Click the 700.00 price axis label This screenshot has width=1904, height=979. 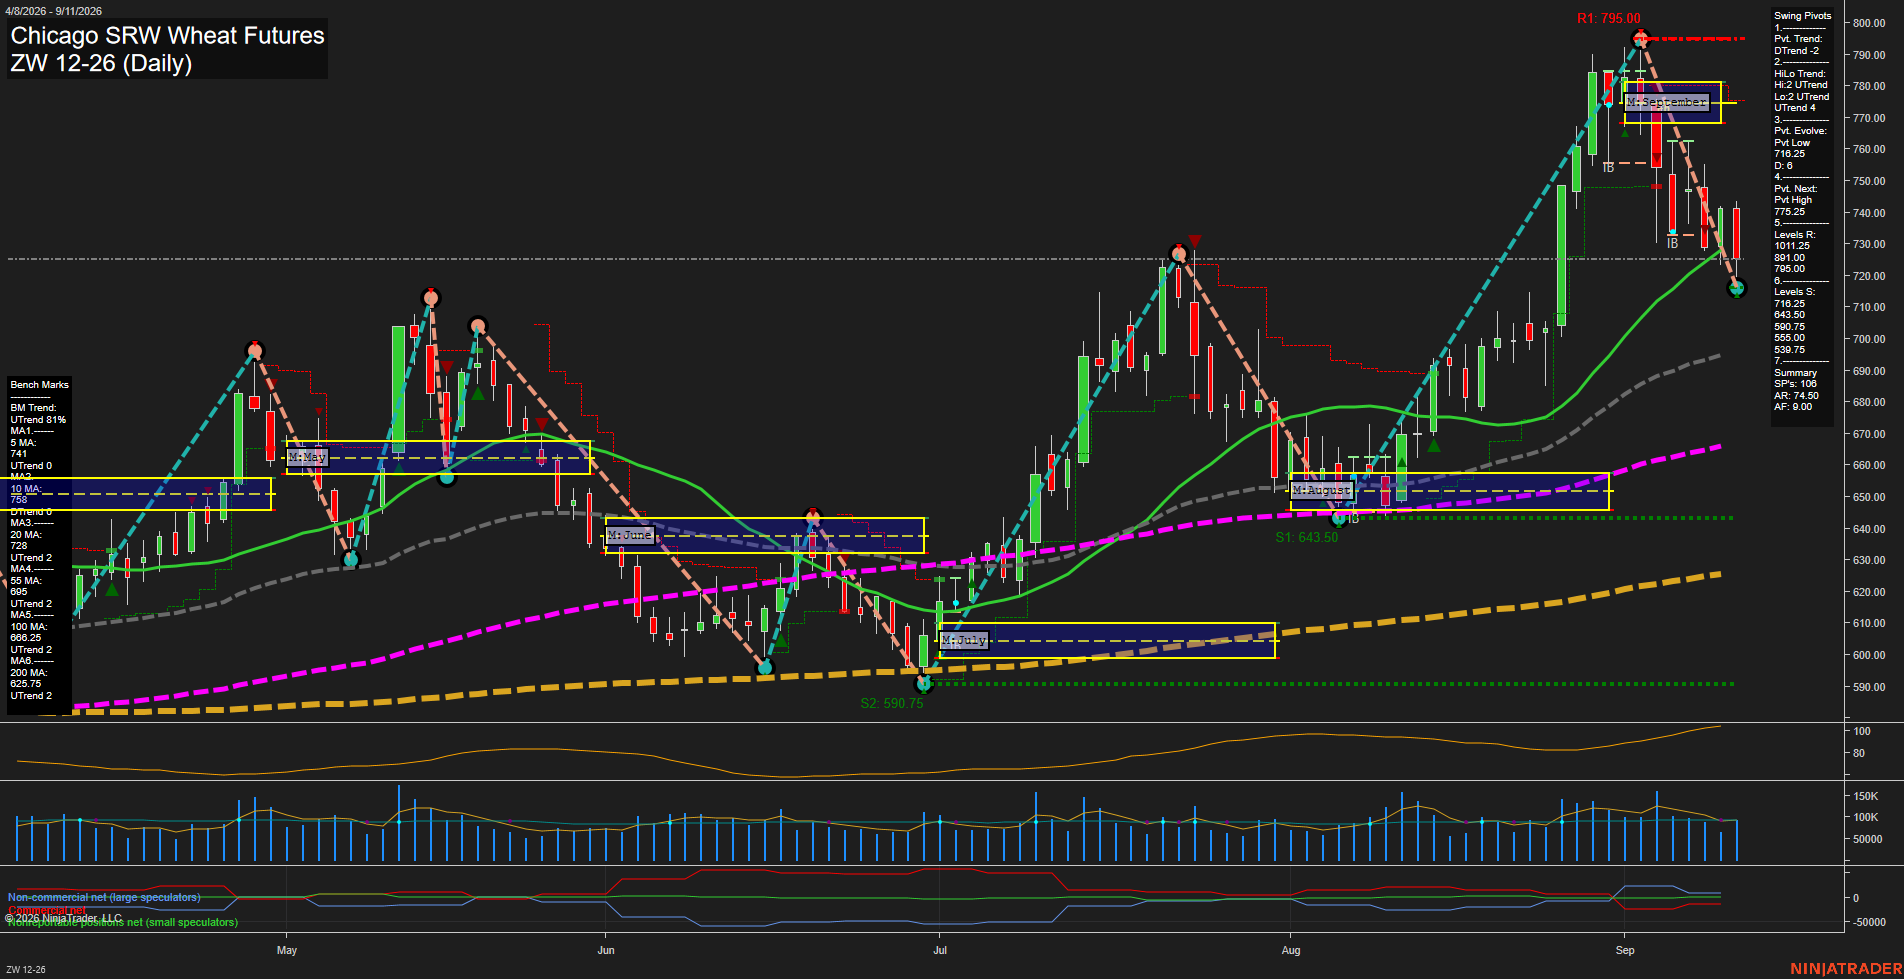click(x=1869, y=339)
